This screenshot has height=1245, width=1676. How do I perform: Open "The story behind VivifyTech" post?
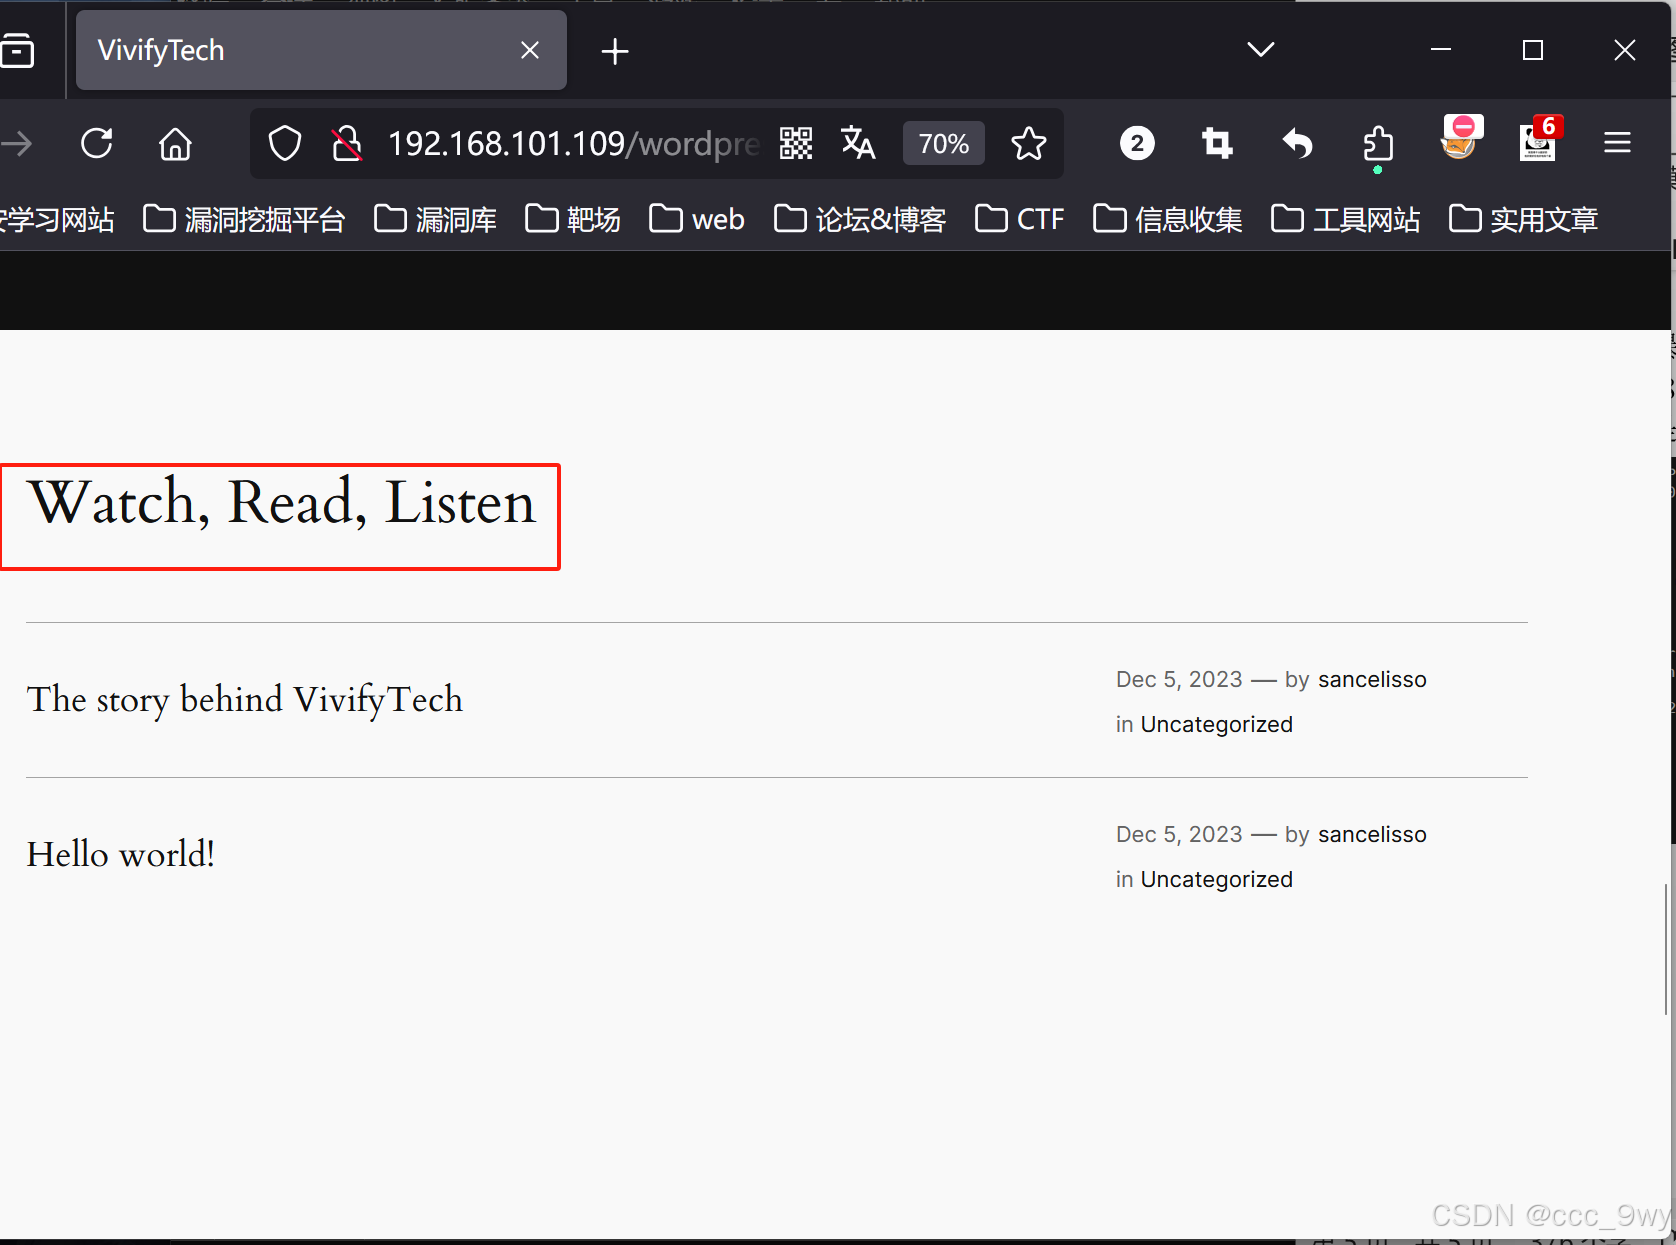[x=244, y=700]
